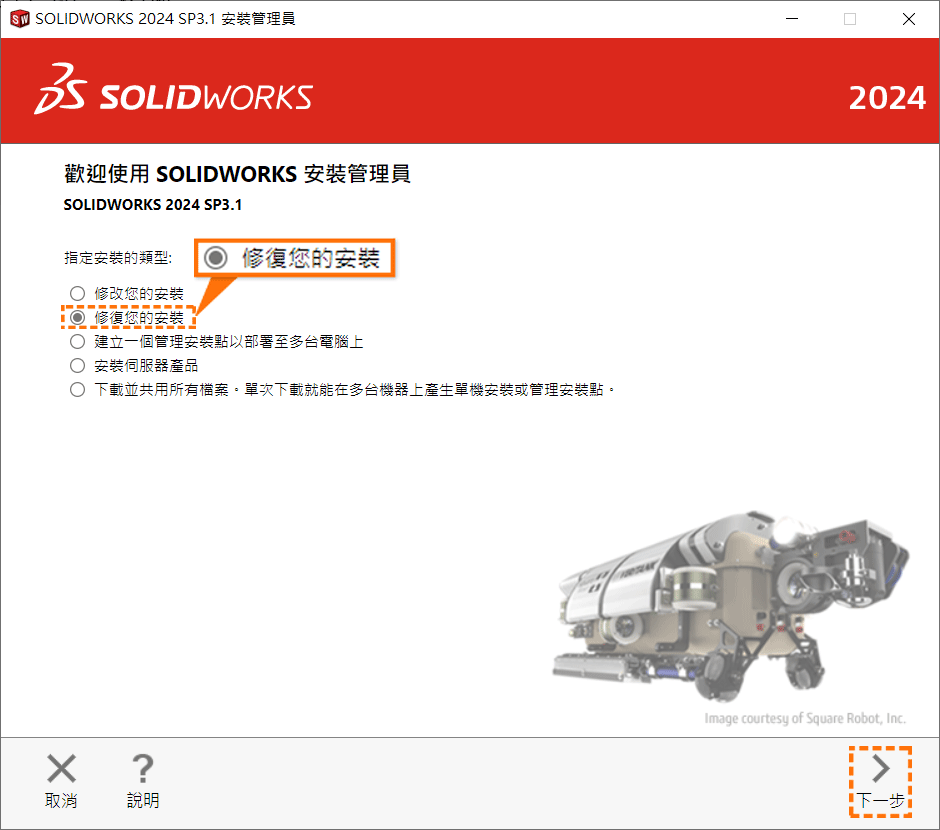Screen dimensions: 940x830
Task: Select the repair your installation radio button
Action: point(77,318)
